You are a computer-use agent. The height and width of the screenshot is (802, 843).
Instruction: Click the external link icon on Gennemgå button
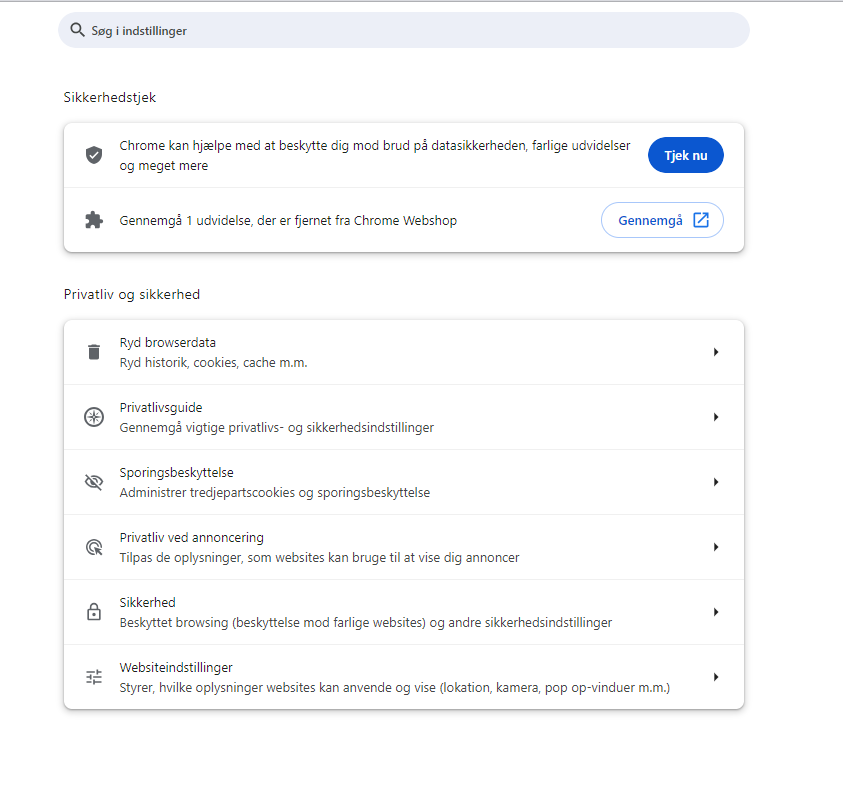pyautogui.click(x=700, y=219)
